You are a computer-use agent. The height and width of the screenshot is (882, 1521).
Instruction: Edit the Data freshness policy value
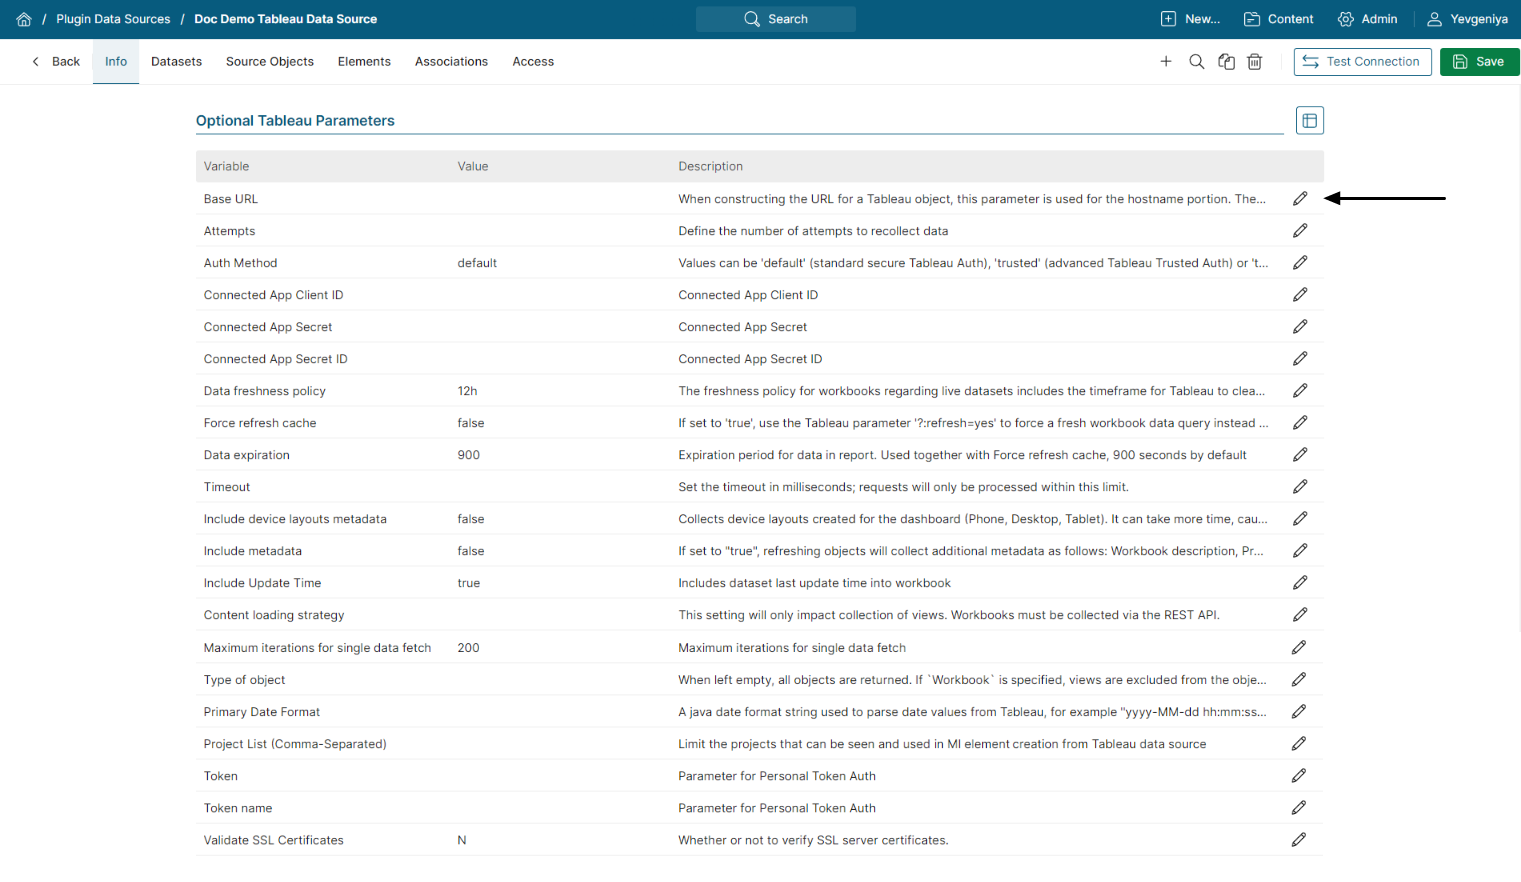[x=1300, y=391]
